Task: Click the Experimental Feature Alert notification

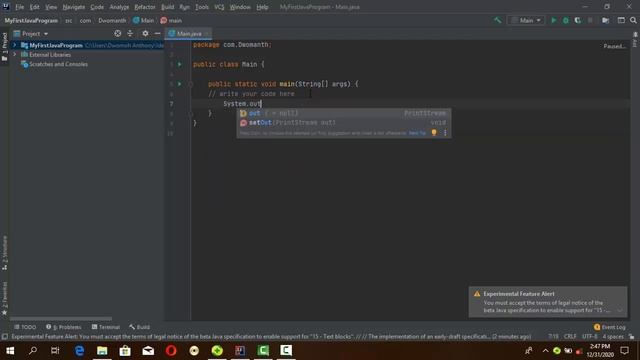Action: tap(548, 302)
